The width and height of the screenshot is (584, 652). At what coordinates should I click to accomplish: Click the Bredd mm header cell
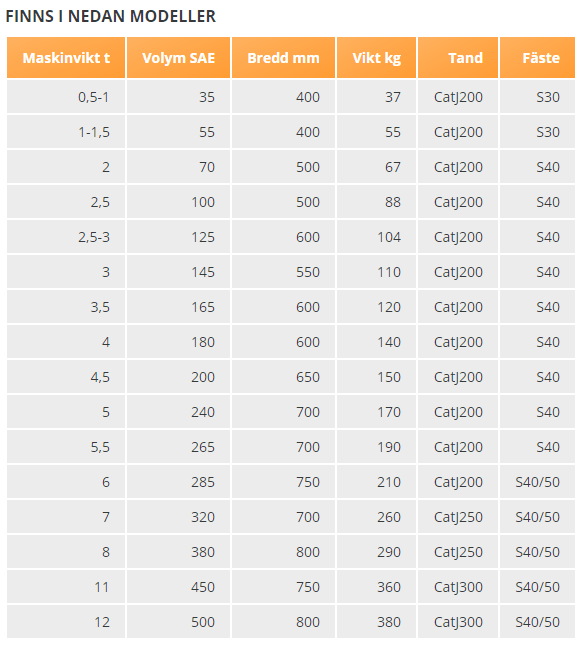[283, 58]
